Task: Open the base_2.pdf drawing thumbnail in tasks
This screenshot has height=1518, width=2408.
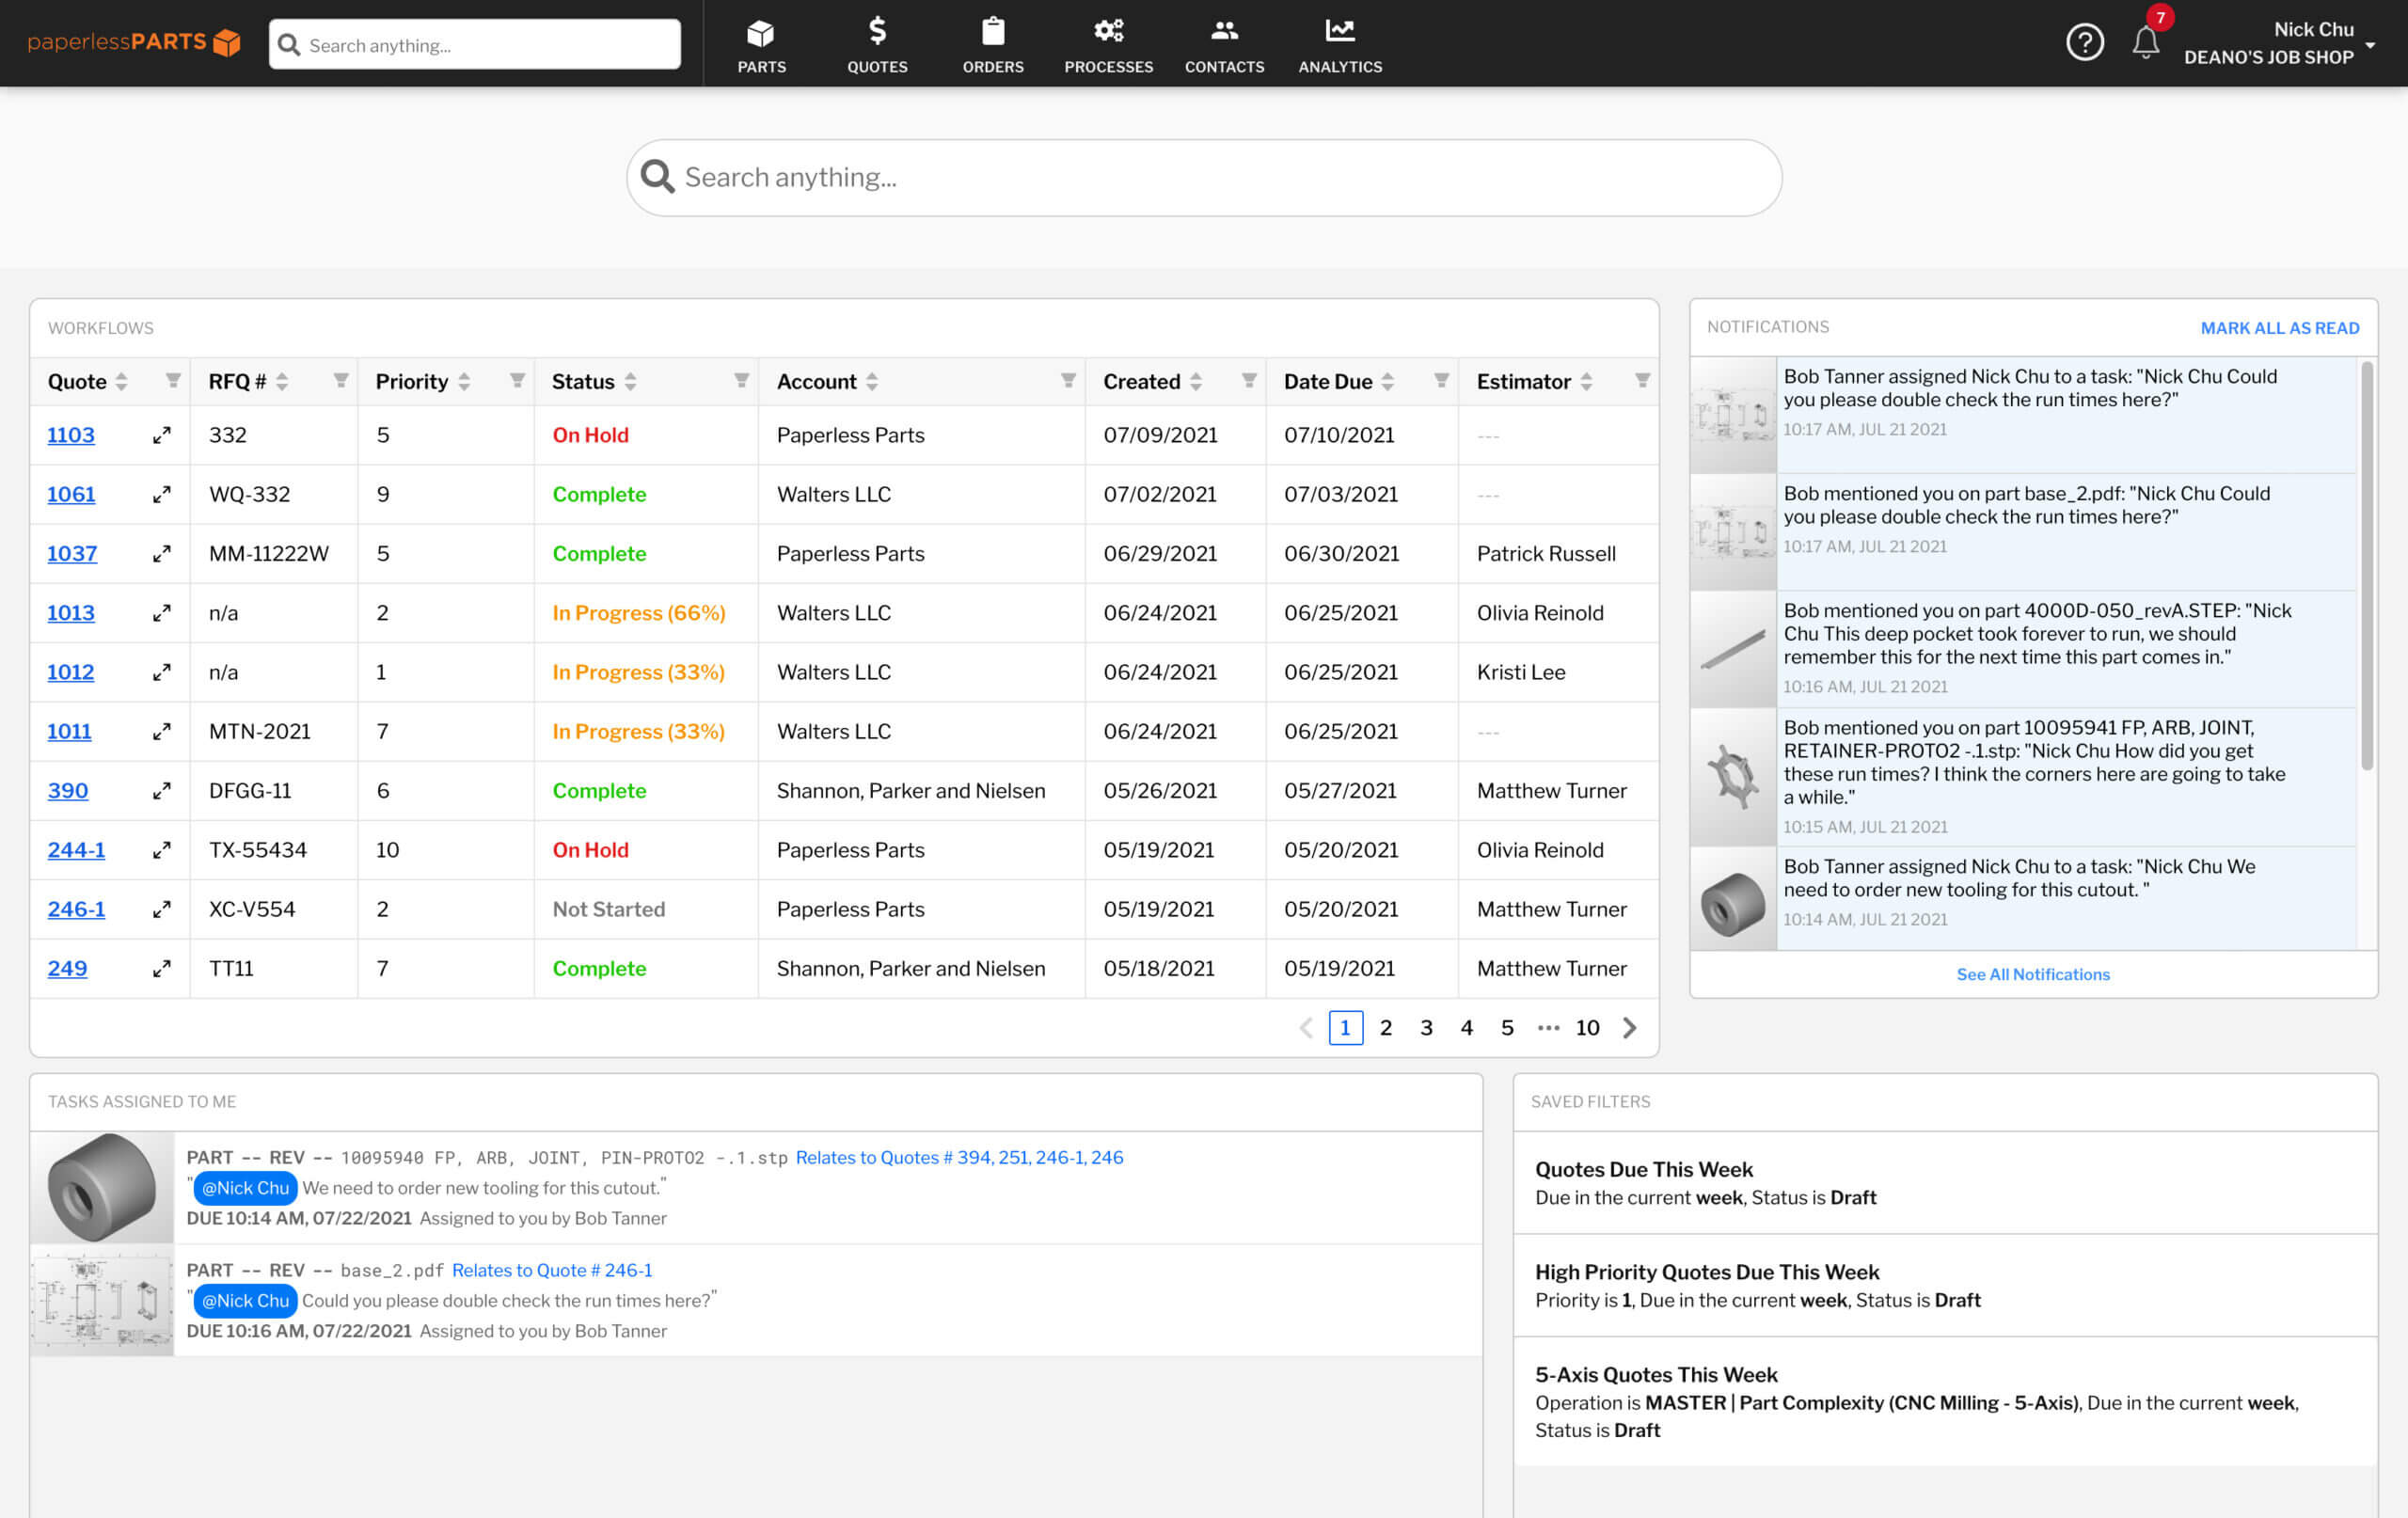Action: click(102, 1300)
